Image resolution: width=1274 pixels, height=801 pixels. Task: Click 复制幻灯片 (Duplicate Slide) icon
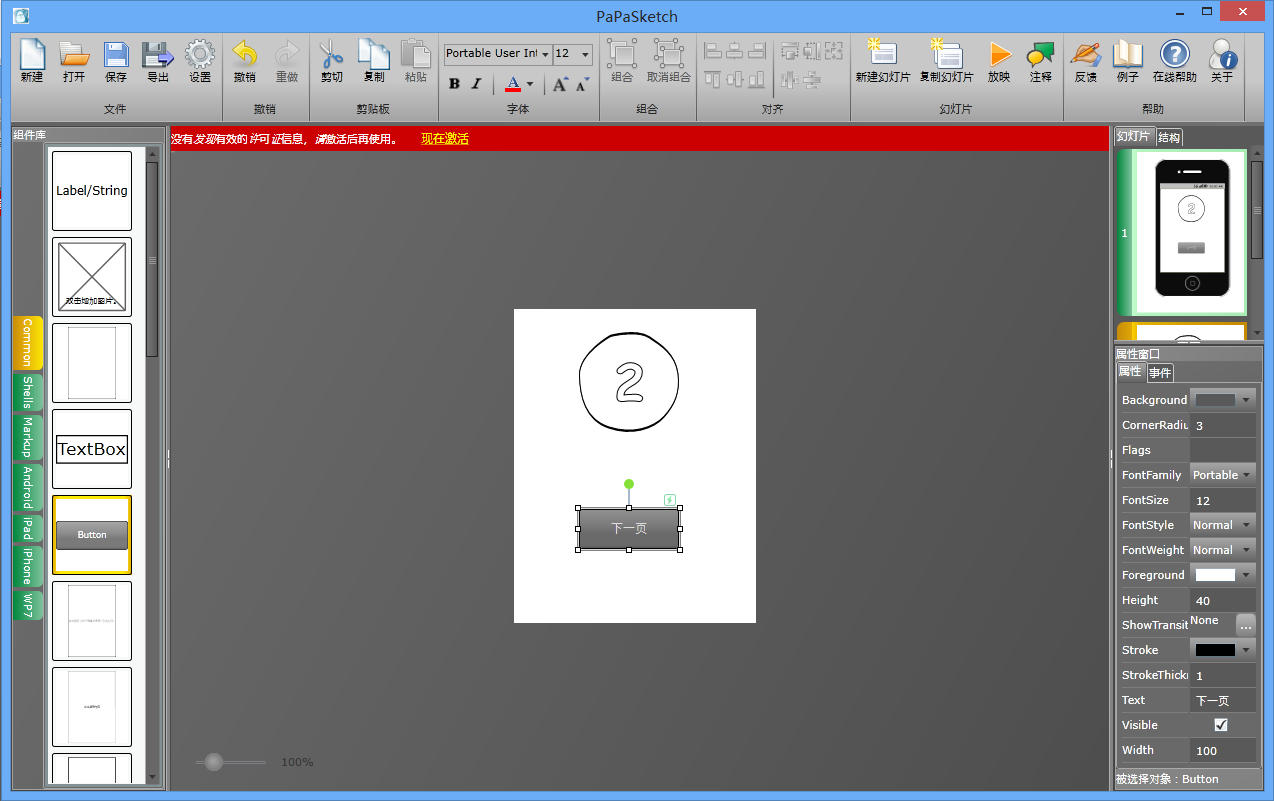[945, 53]
